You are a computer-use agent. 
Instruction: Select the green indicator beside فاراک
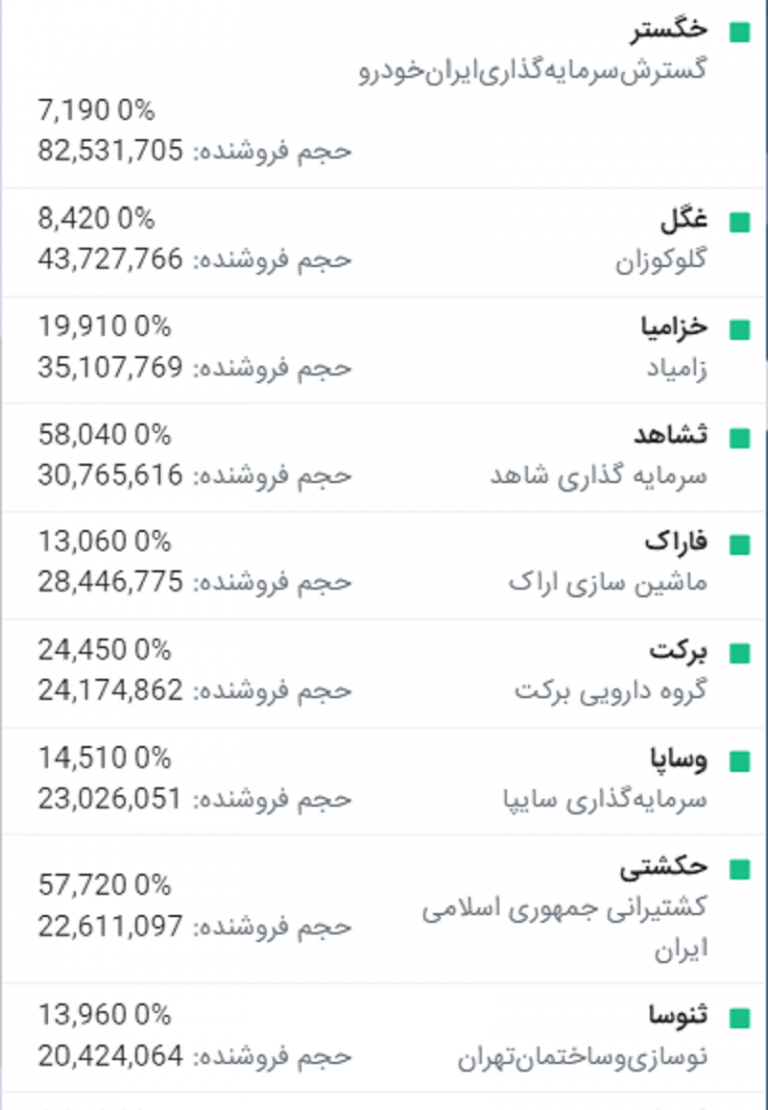click(740, 545)
